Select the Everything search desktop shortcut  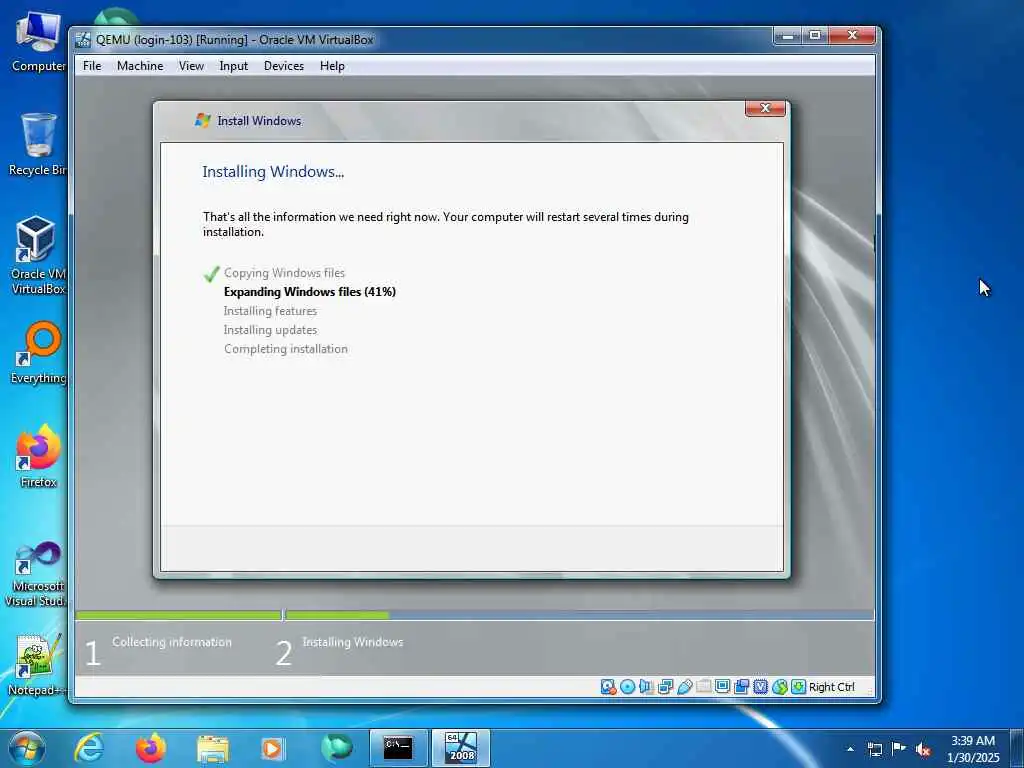[37, 353]
